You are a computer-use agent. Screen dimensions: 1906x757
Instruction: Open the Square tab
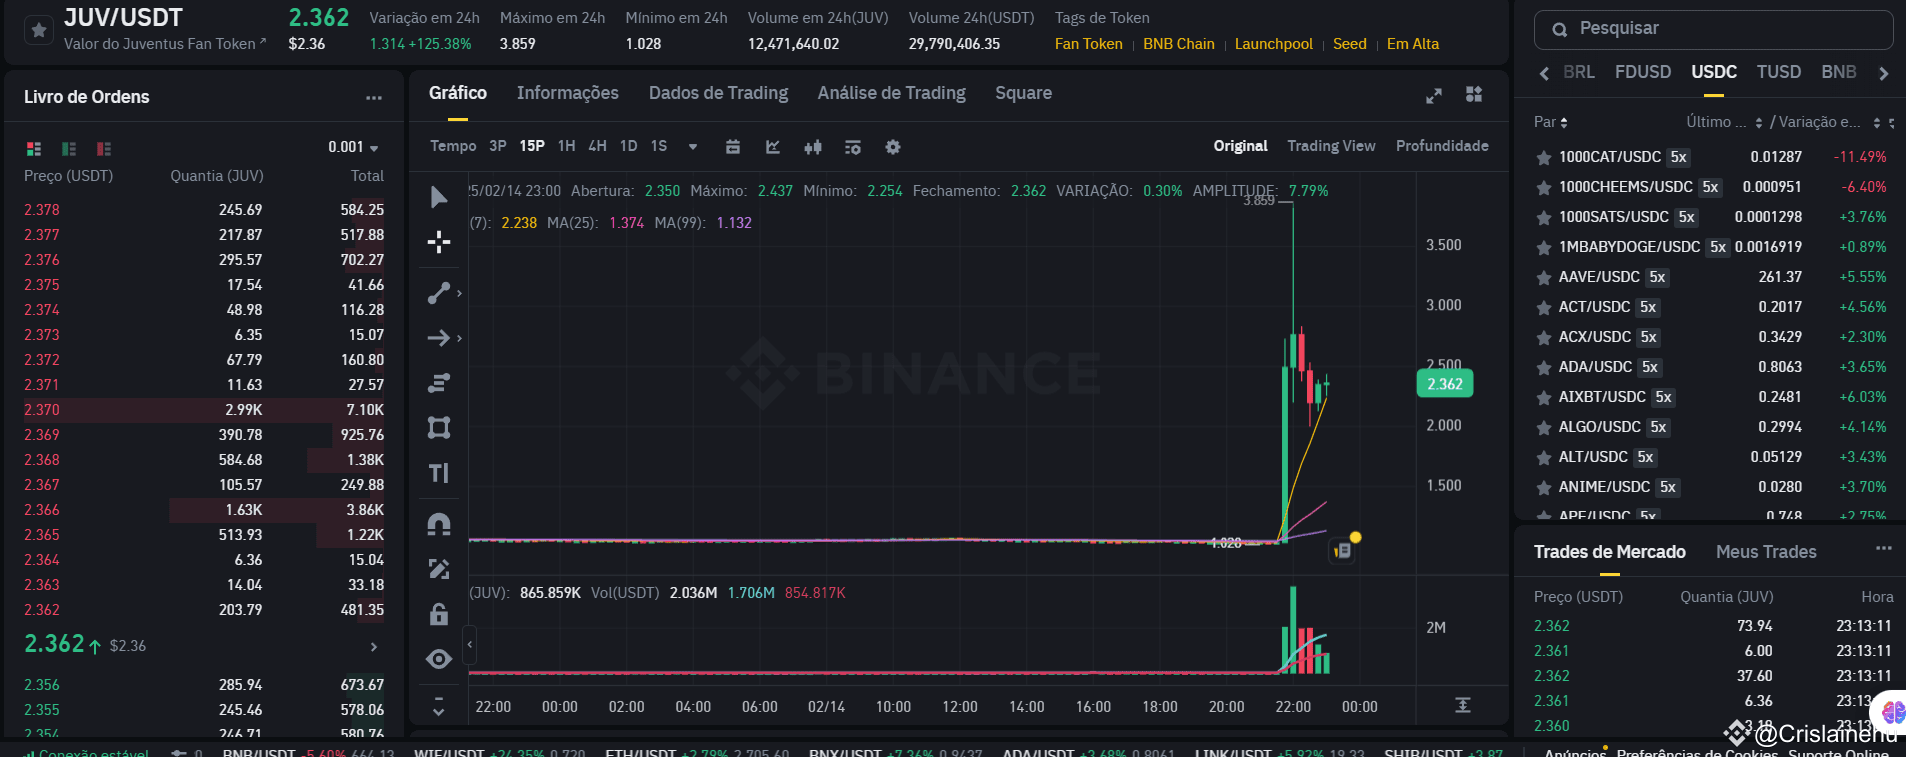[x=1023, y=93]
